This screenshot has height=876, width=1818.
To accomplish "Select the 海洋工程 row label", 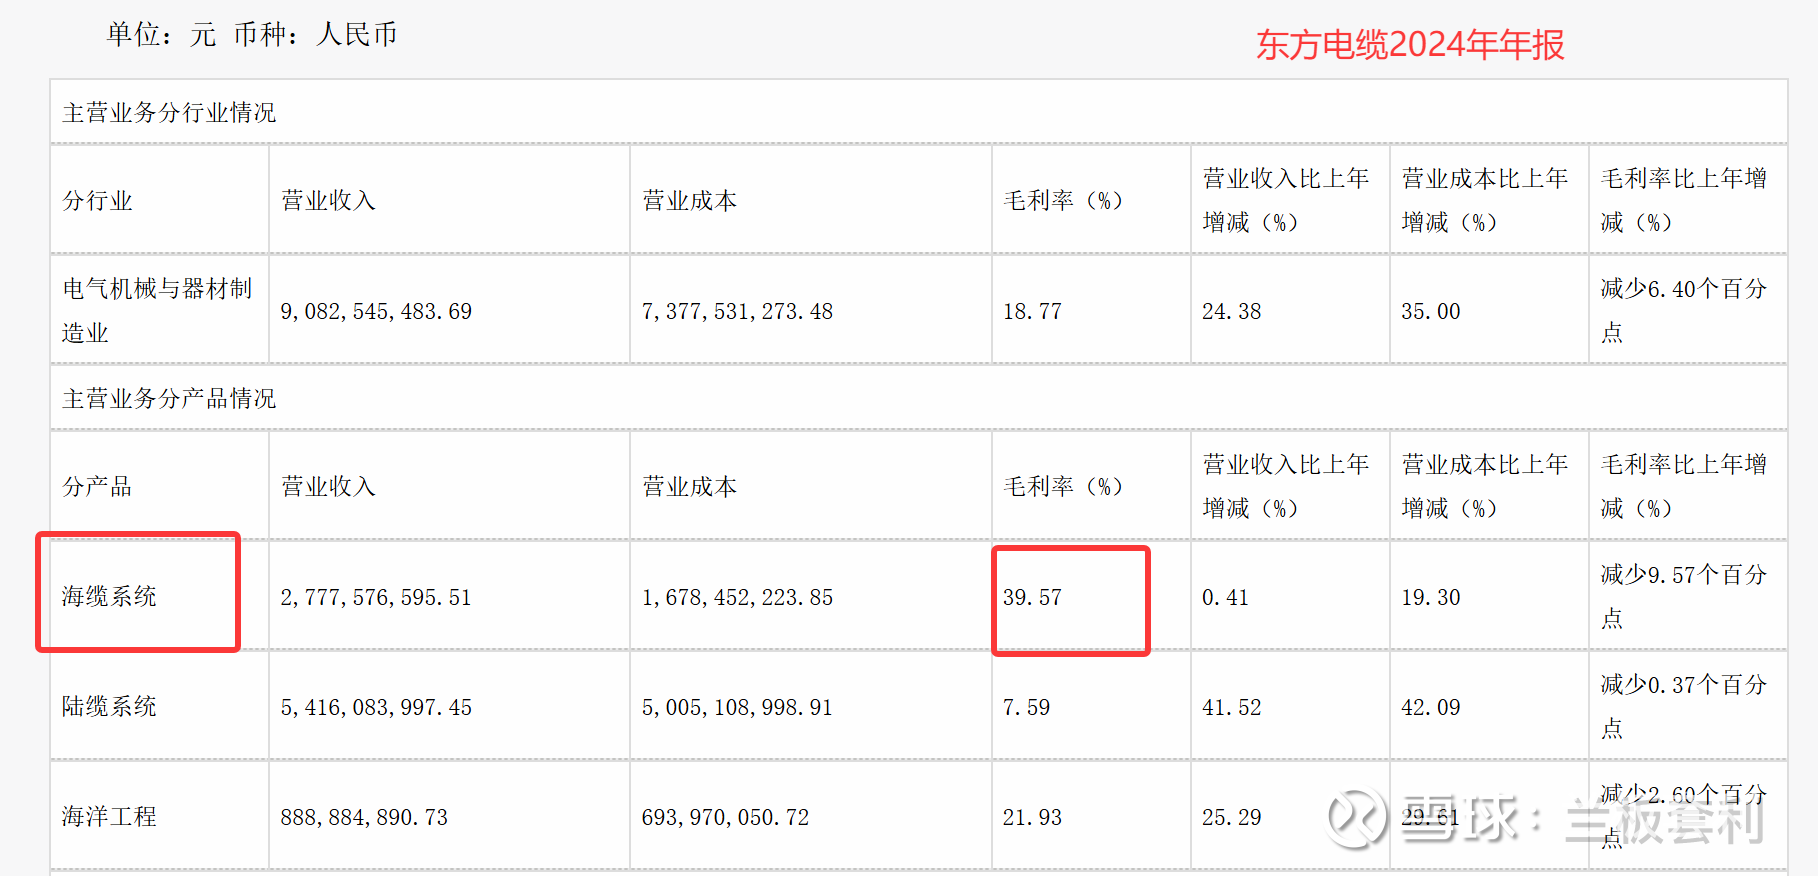I will tap(109, 817).
